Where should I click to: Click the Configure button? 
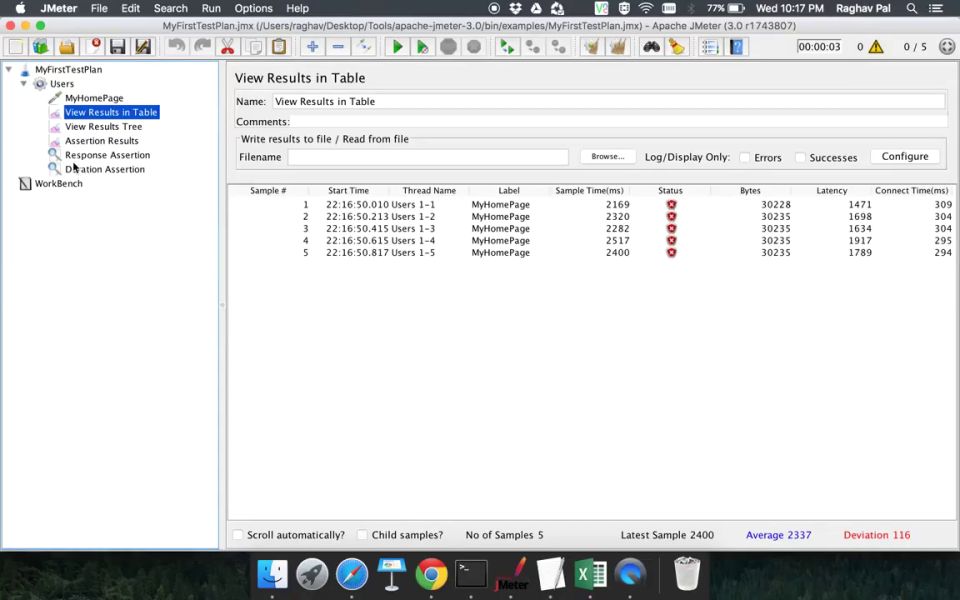(x=905, y=157)
